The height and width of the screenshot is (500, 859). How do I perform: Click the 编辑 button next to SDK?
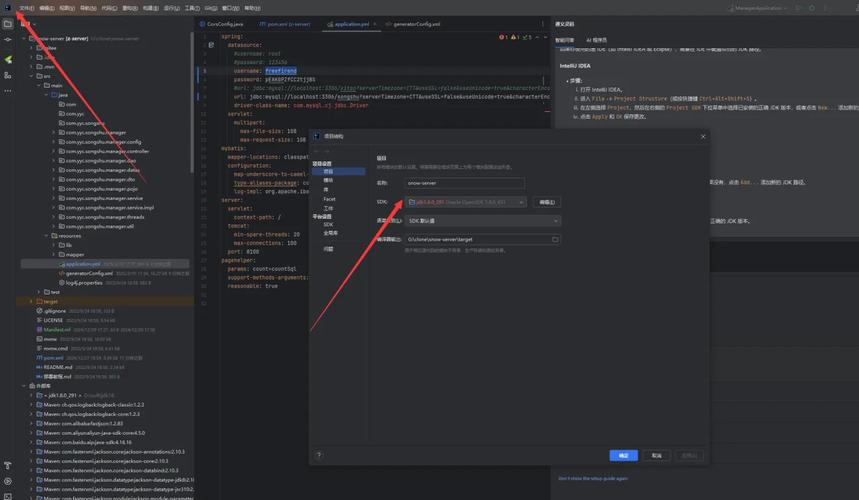click(x=548, y=202)
